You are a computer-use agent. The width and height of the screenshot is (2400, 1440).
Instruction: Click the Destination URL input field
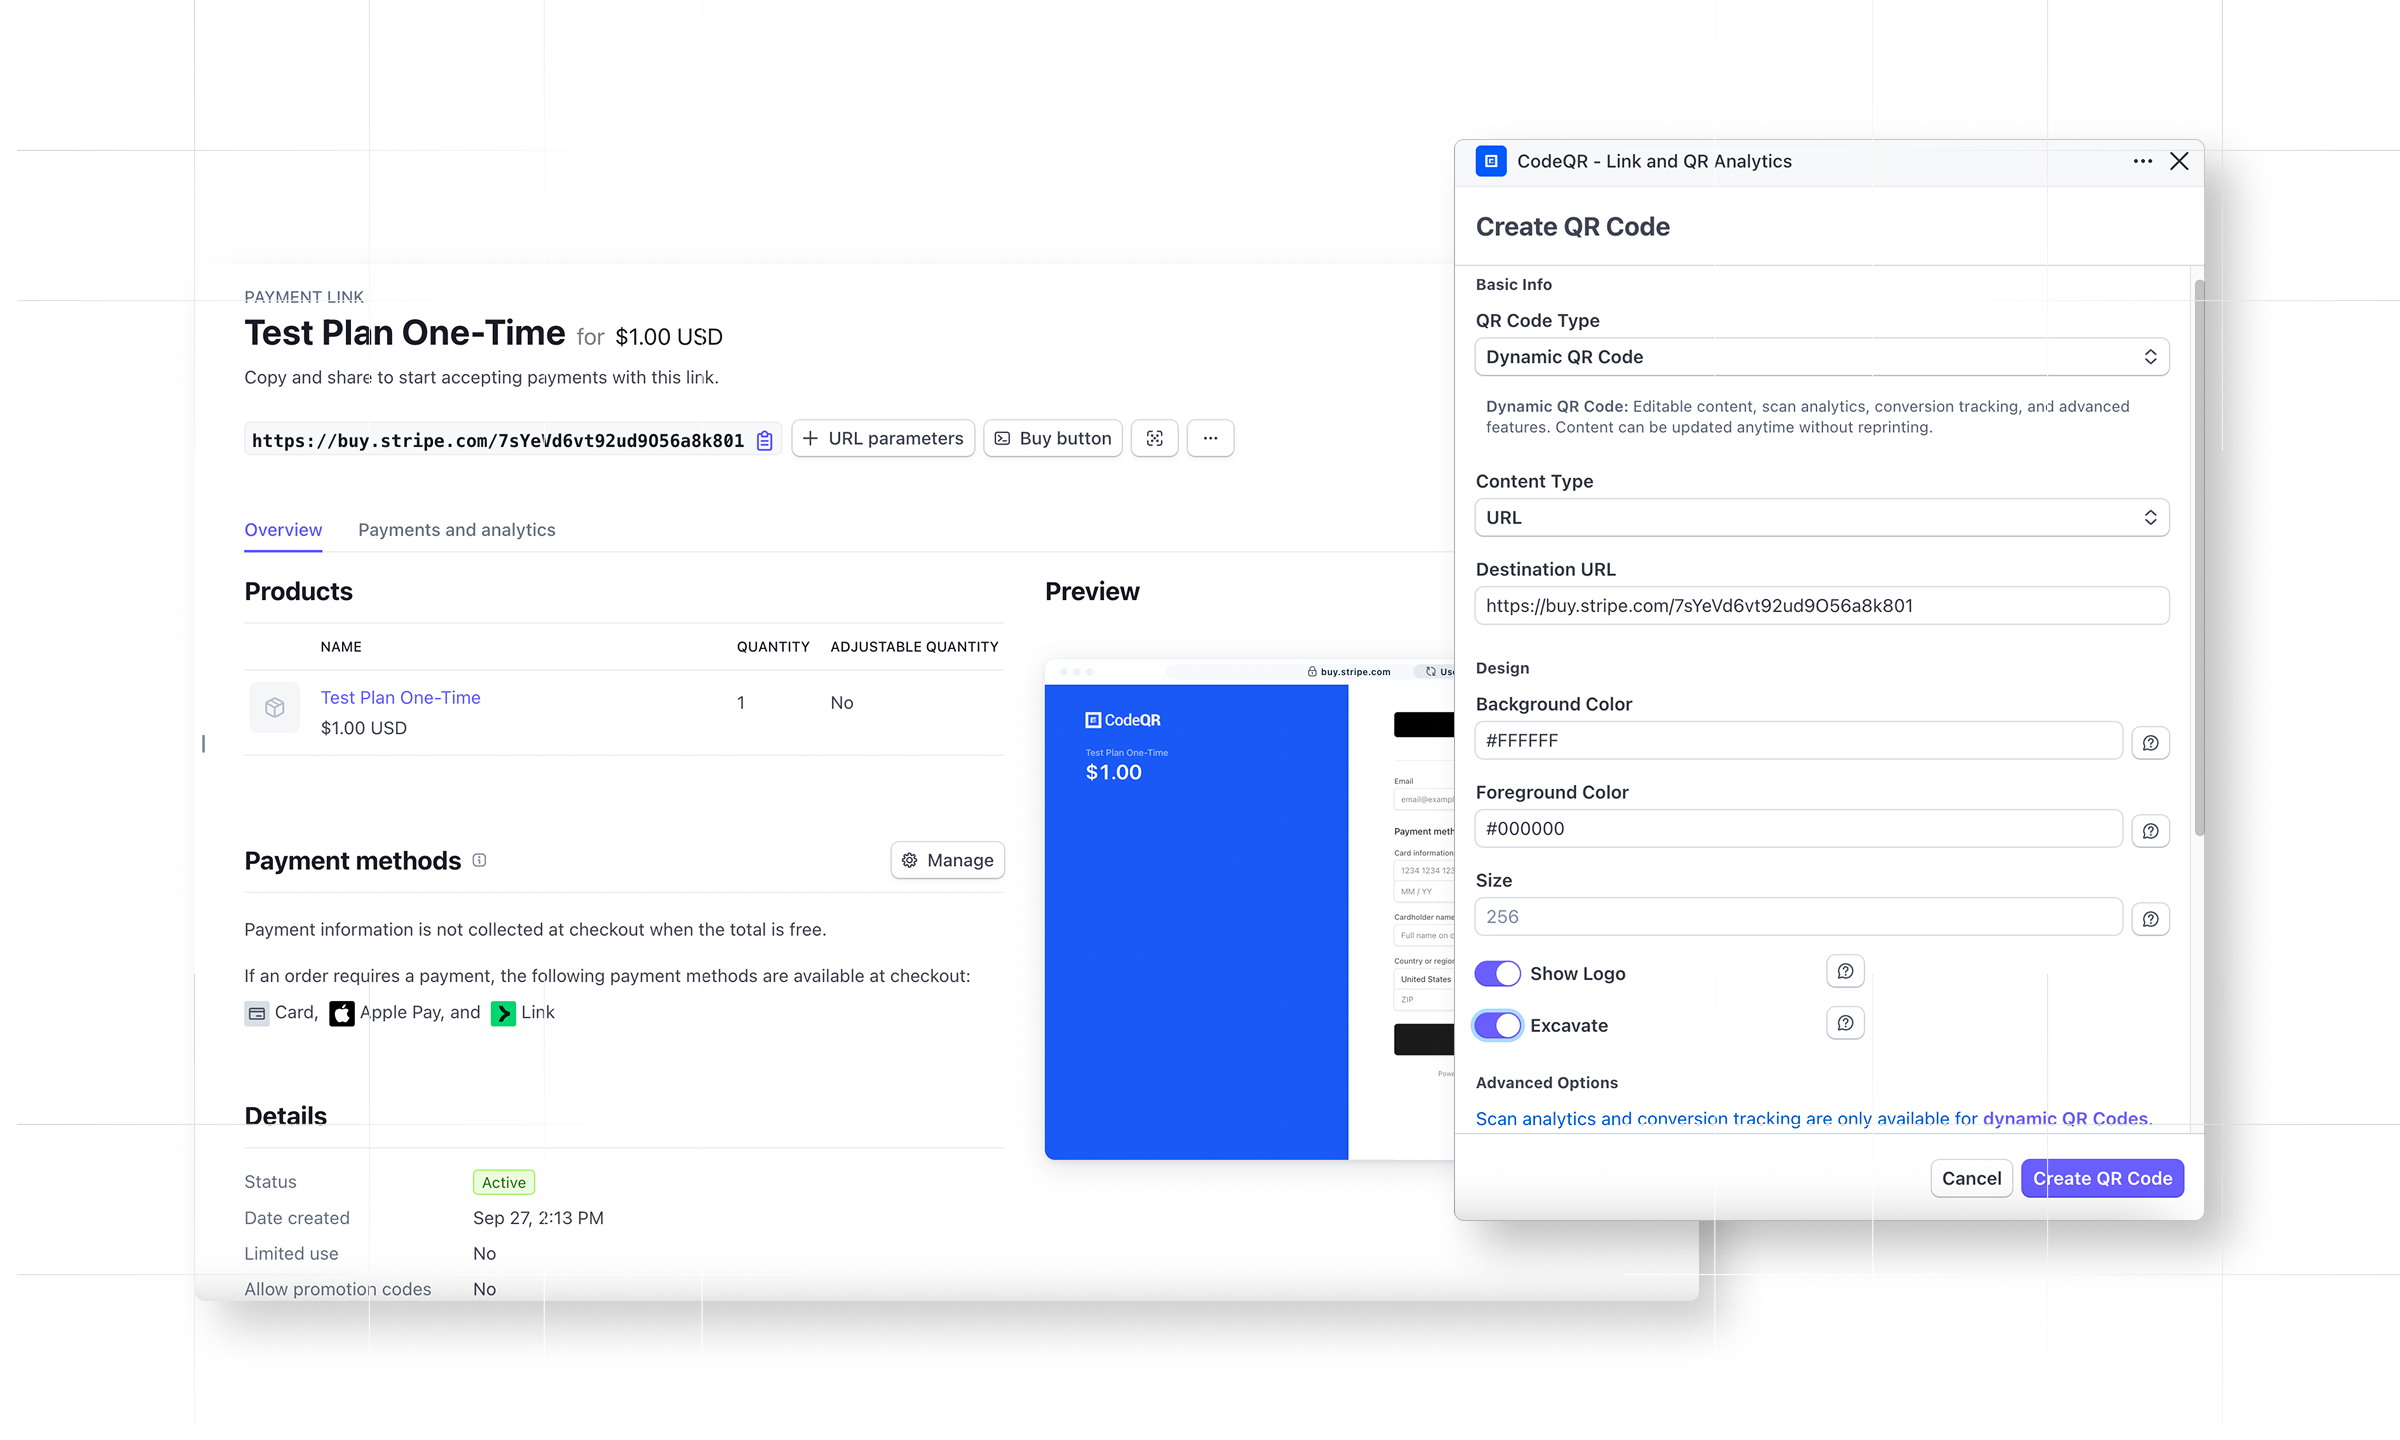click(1822, 605)
